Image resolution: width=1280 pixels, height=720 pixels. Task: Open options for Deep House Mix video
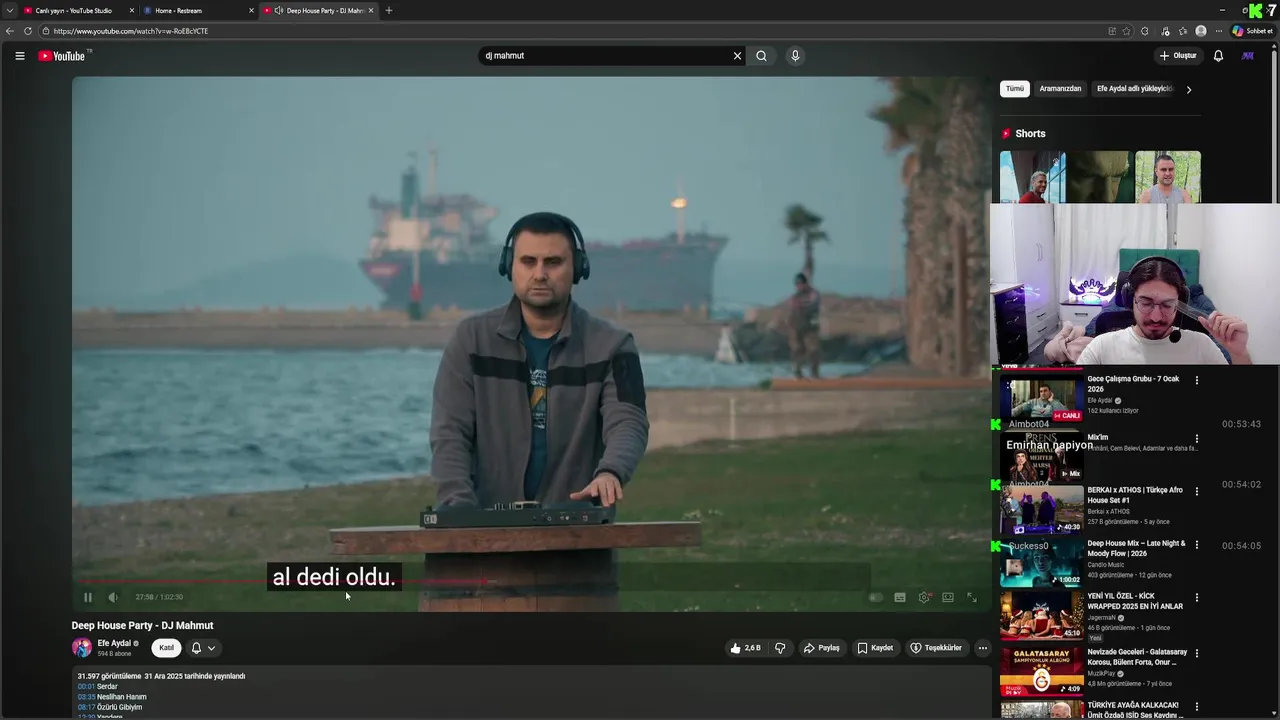point(1197,545)
